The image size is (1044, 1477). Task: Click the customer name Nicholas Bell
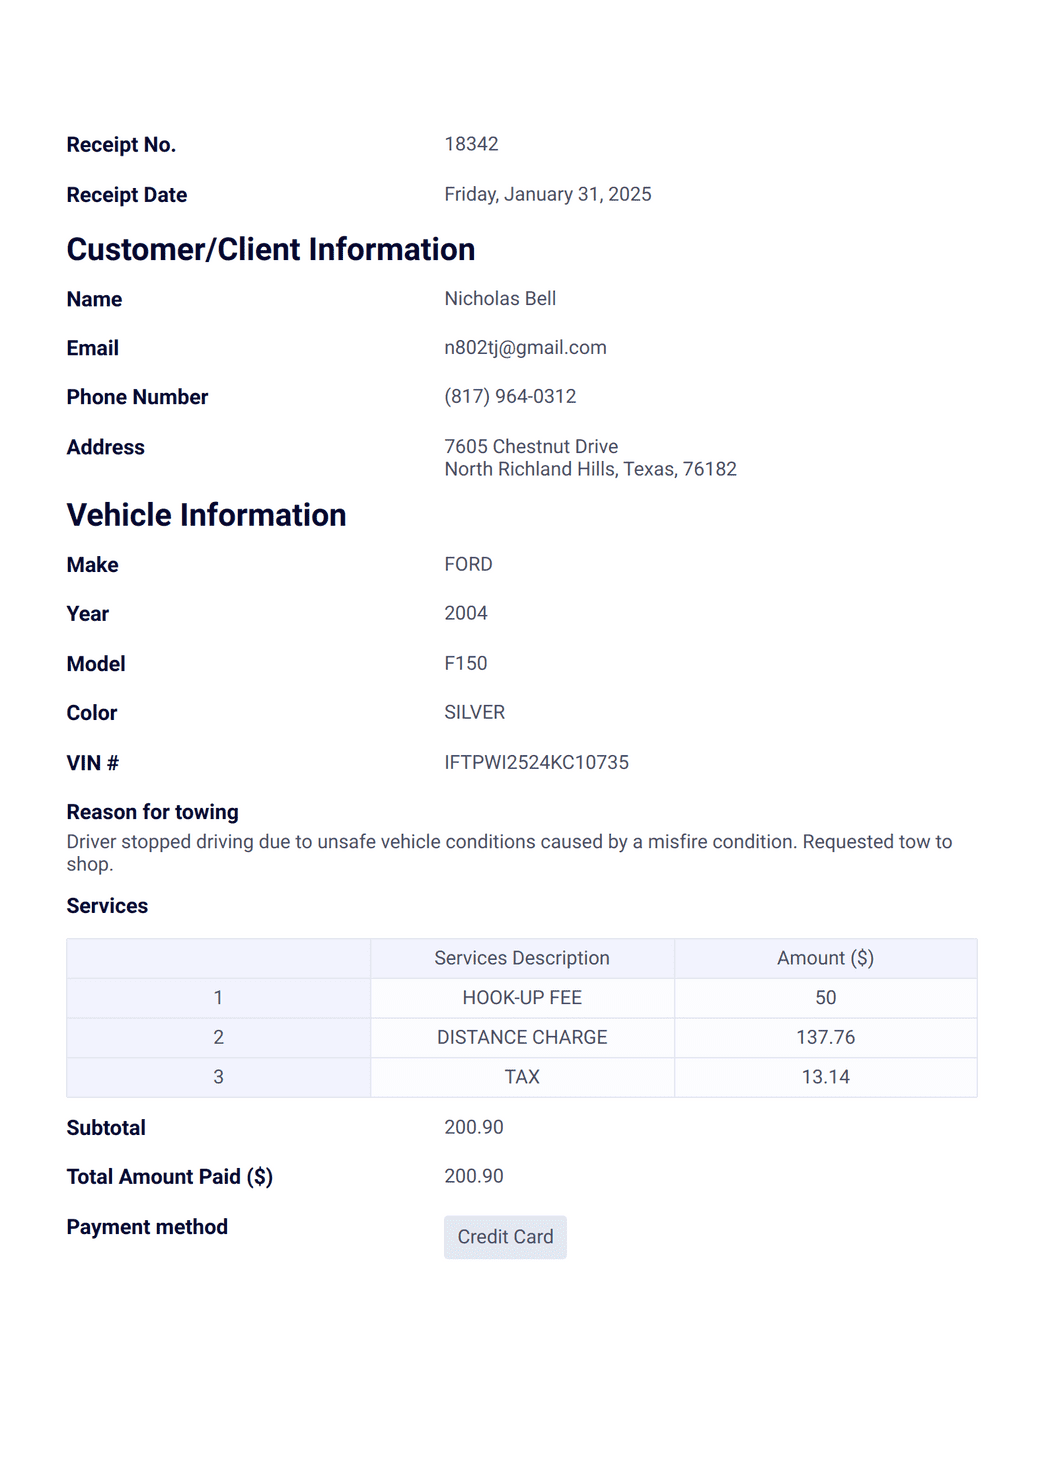[x=500, y=299]
